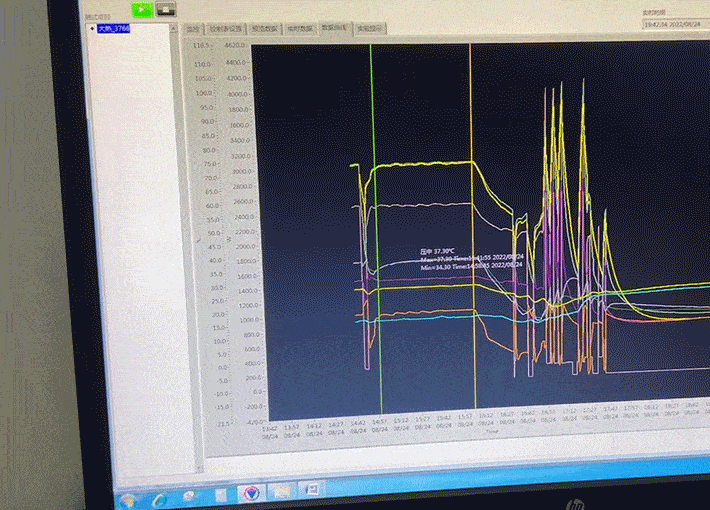Image resolution: width=710 pixels, height=510 pixels.
Task: Open the Windows Start menu orb
Action: tap(130, 497)
